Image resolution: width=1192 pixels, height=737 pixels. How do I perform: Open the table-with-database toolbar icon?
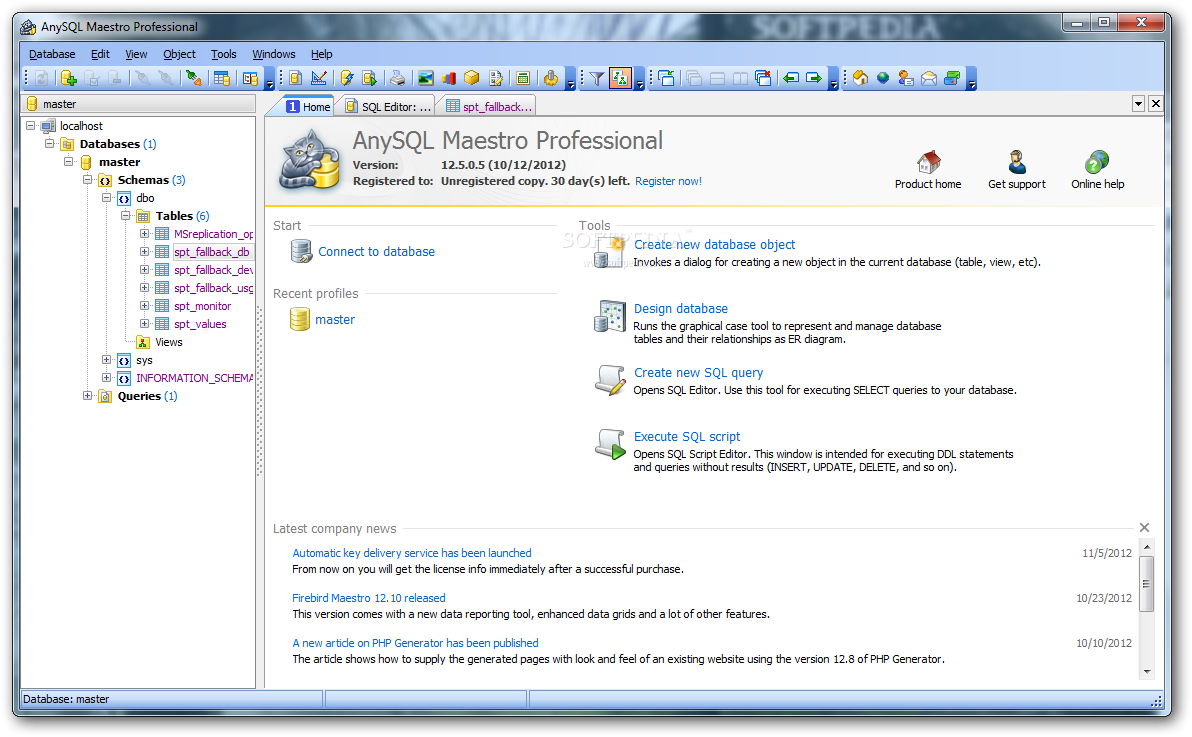tap(221, 78)
